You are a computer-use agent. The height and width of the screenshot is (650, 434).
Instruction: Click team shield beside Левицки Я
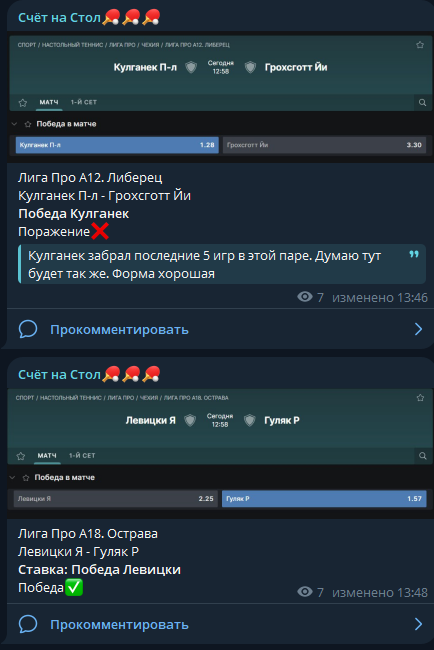(190, 420)
